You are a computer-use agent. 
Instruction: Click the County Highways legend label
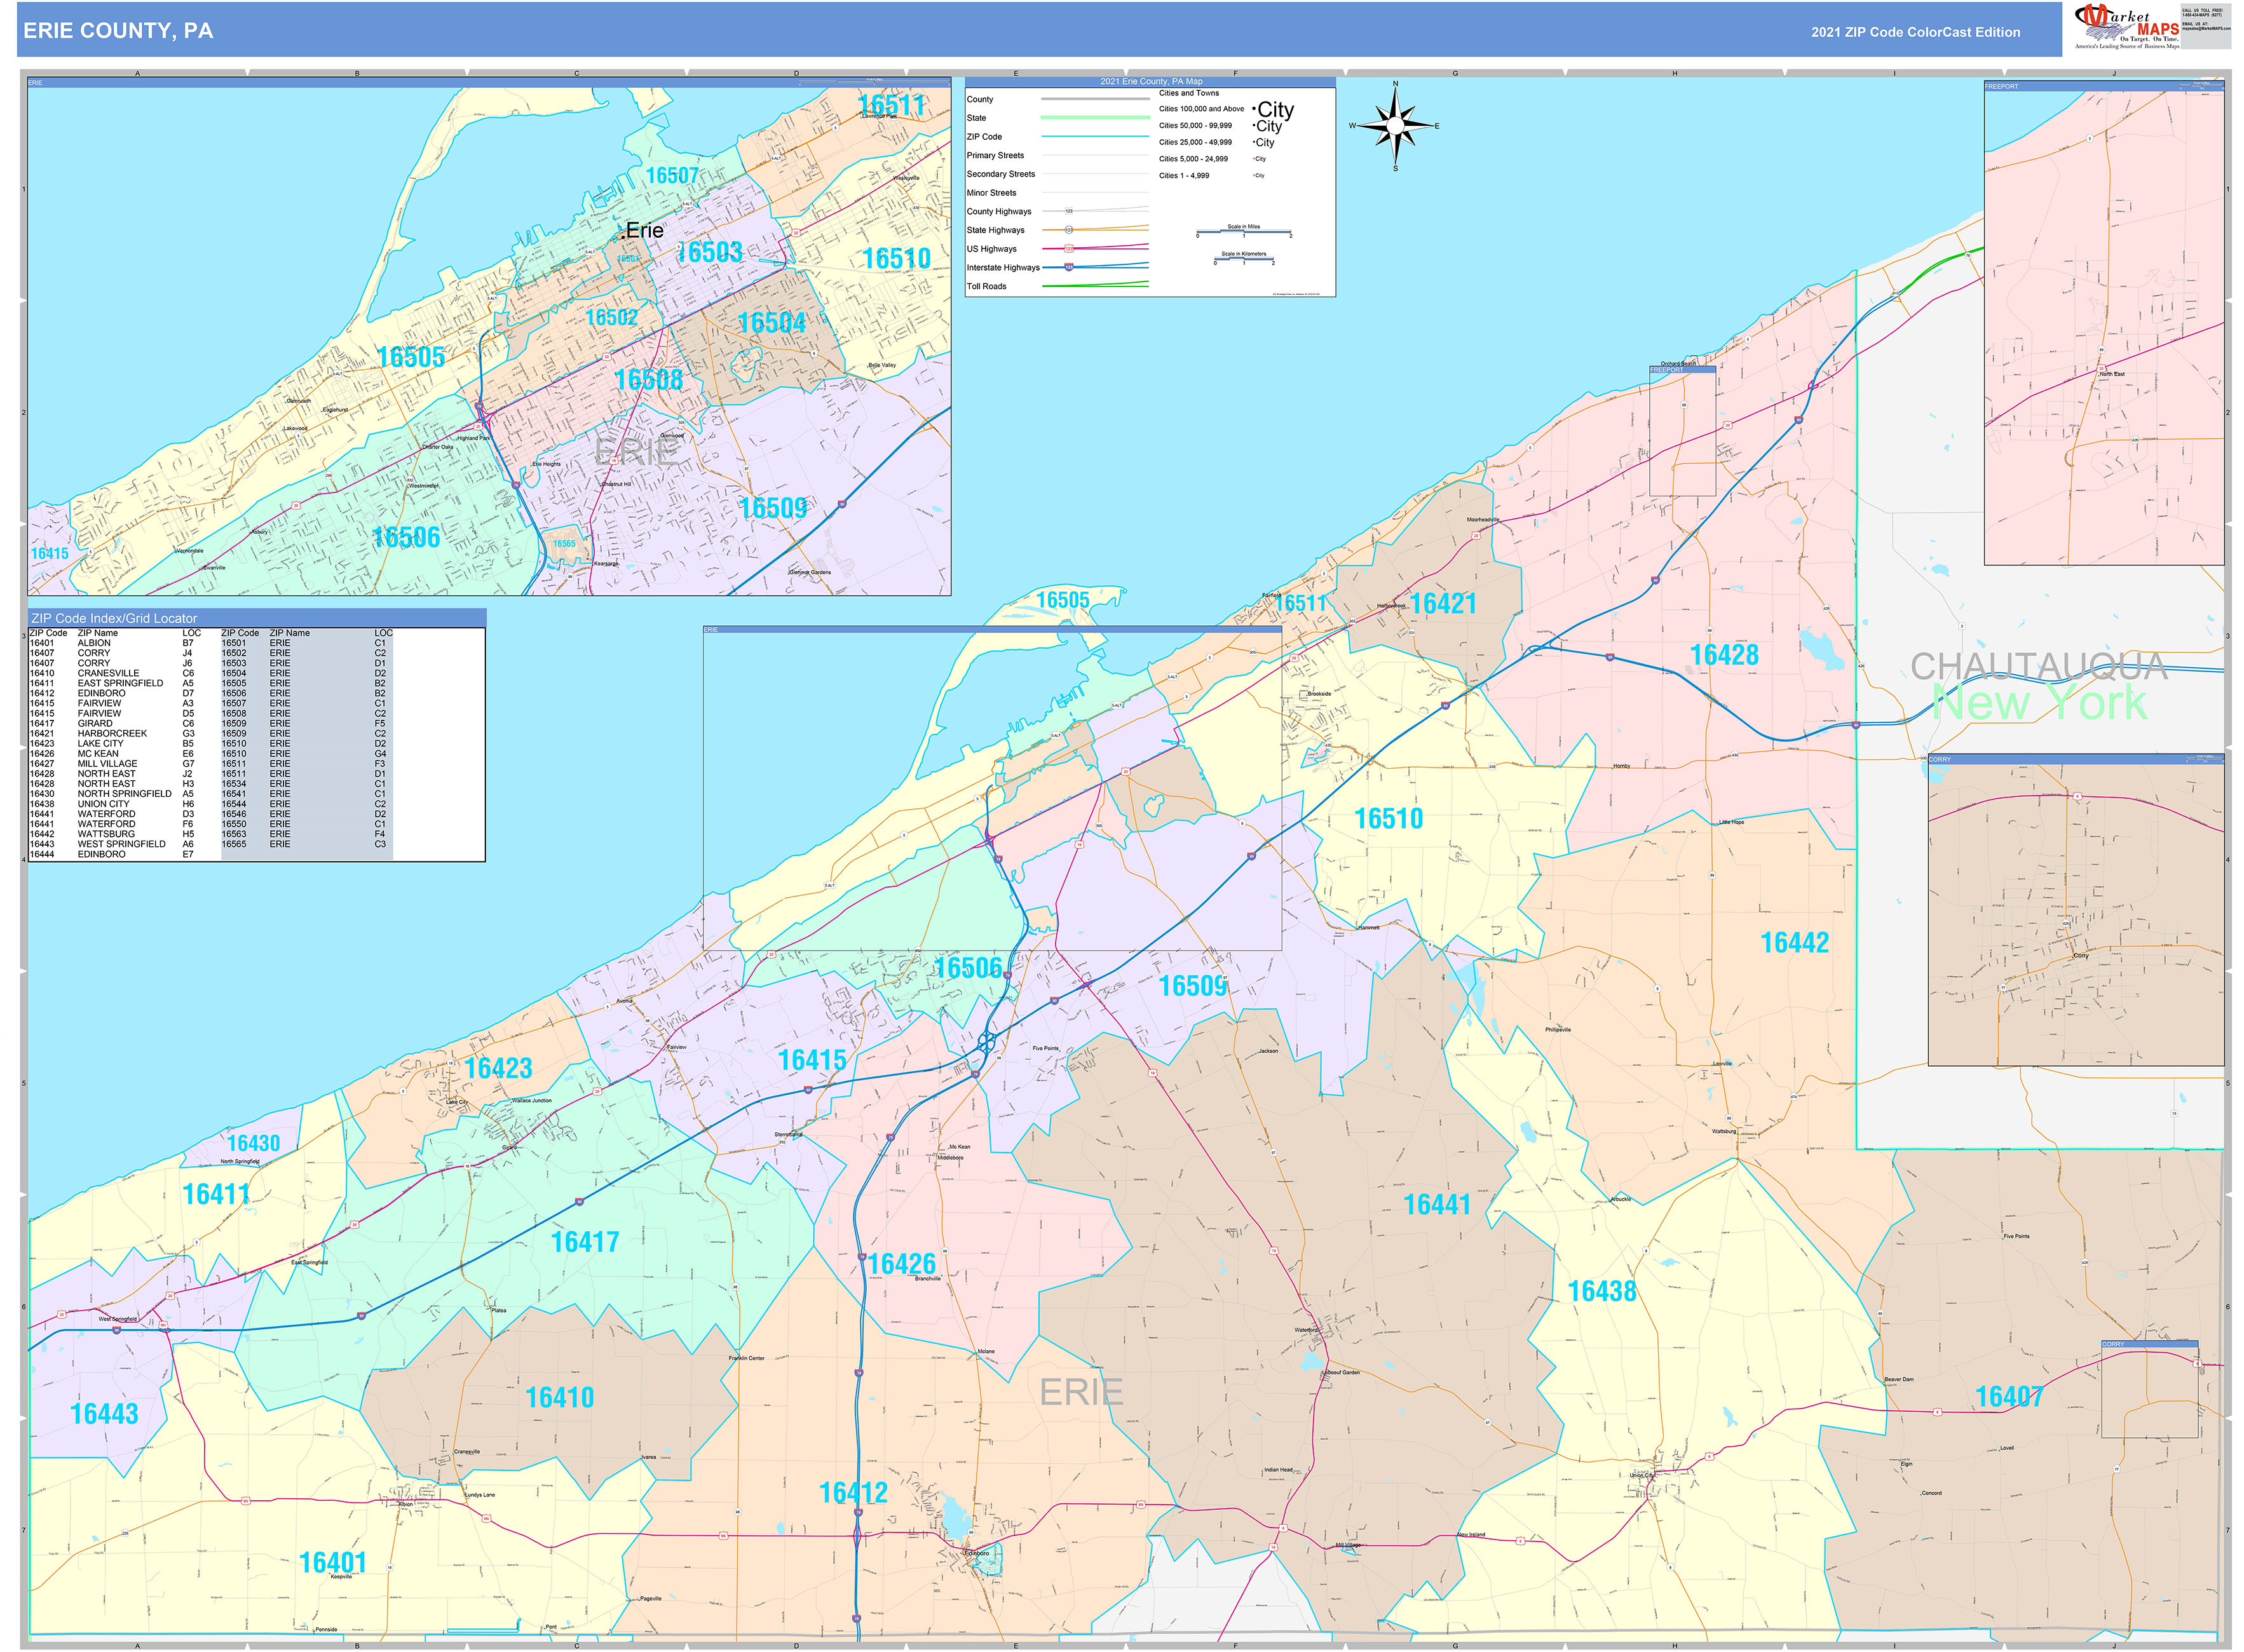tap(998, 212)
